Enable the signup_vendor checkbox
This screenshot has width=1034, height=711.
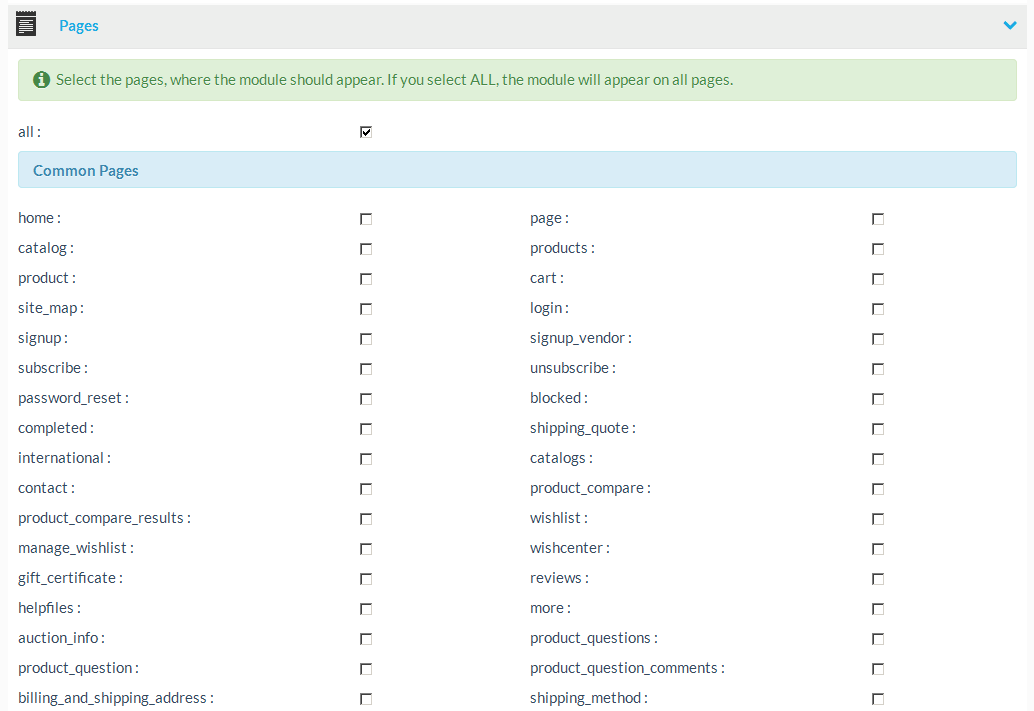click(x=878, y=339)
